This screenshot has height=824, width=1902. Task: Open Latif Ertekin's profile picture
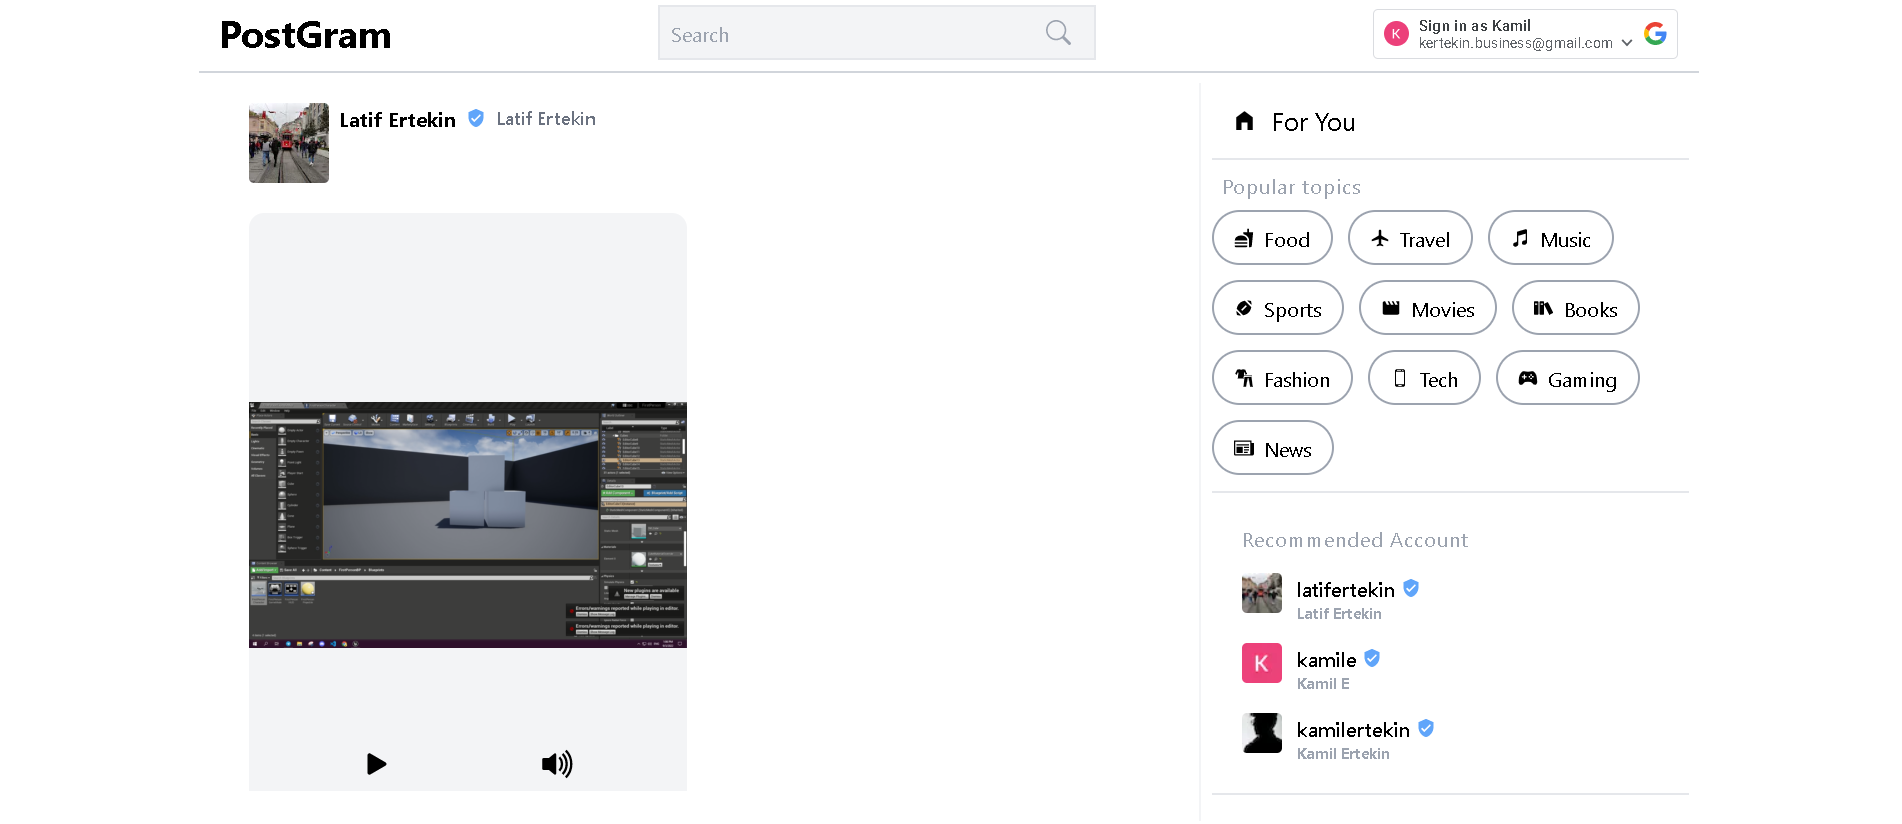289,143
